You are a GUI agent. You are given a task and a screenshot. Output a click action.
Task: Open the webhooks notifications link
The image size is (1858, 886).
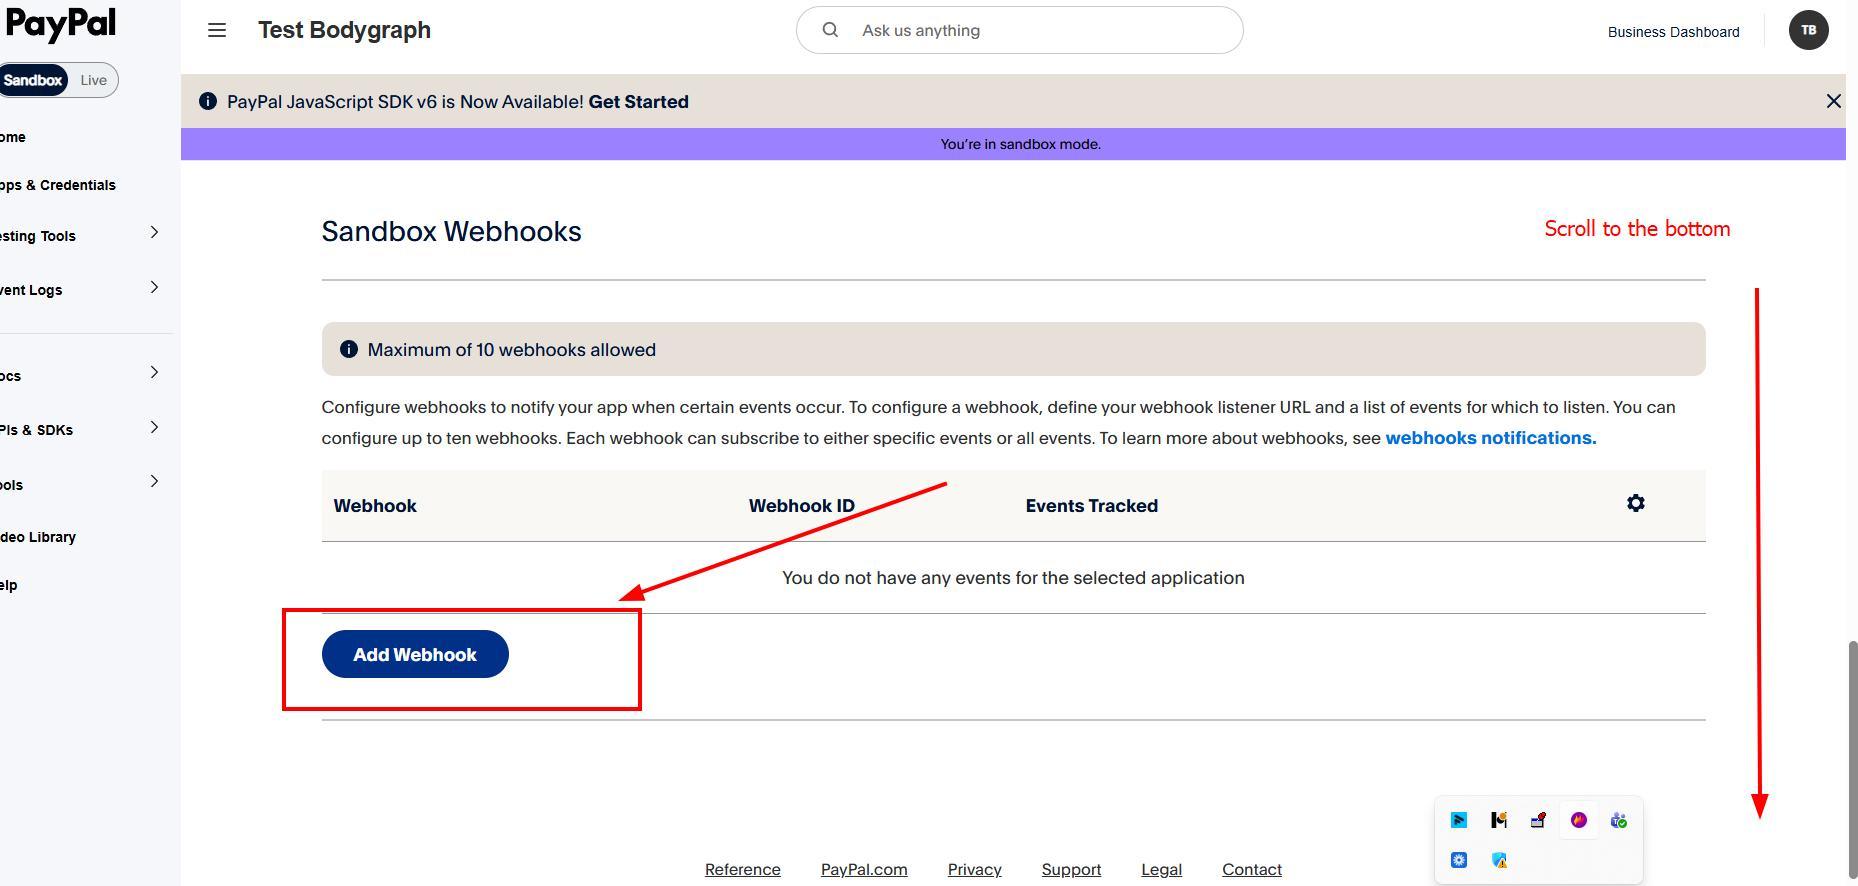pos(1490,438)
